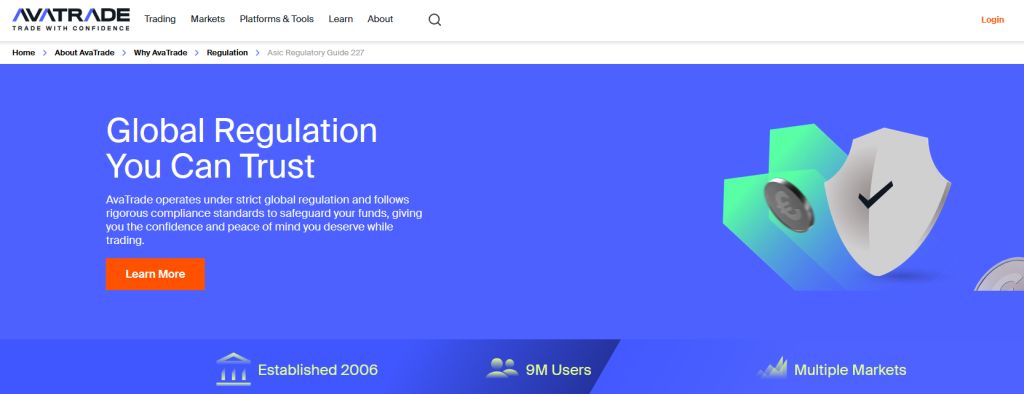Image resolution: width=1024 pixels, height=394 pixels.
Task: Click the Established 2006 text
Action: [x=318, y=370]
